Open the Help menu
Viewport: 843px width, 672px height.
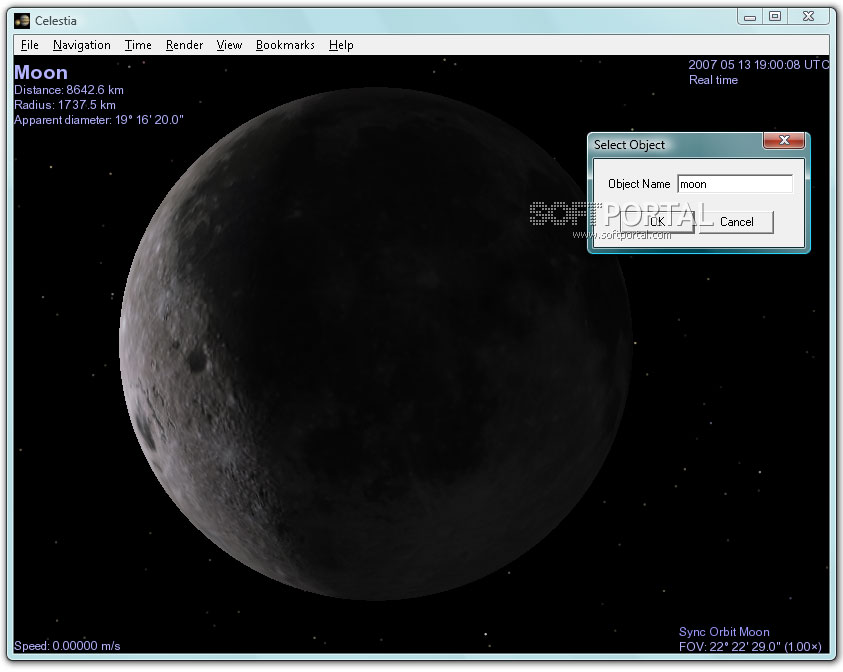pos(341,45)
